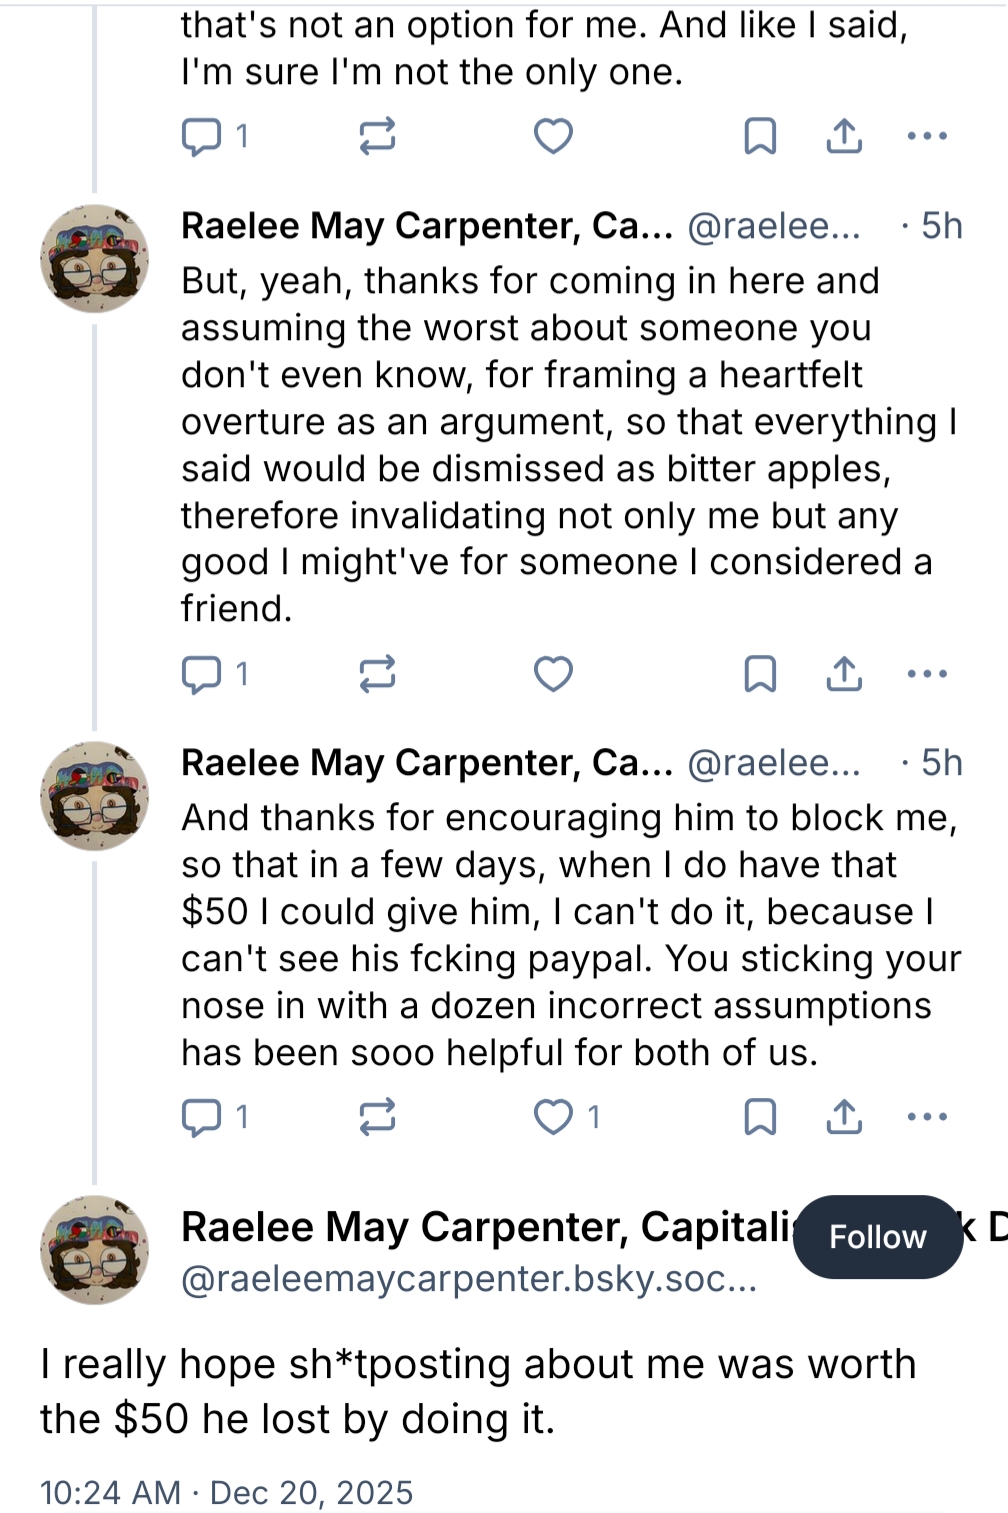Open more options for the top post

click(927, 135)
